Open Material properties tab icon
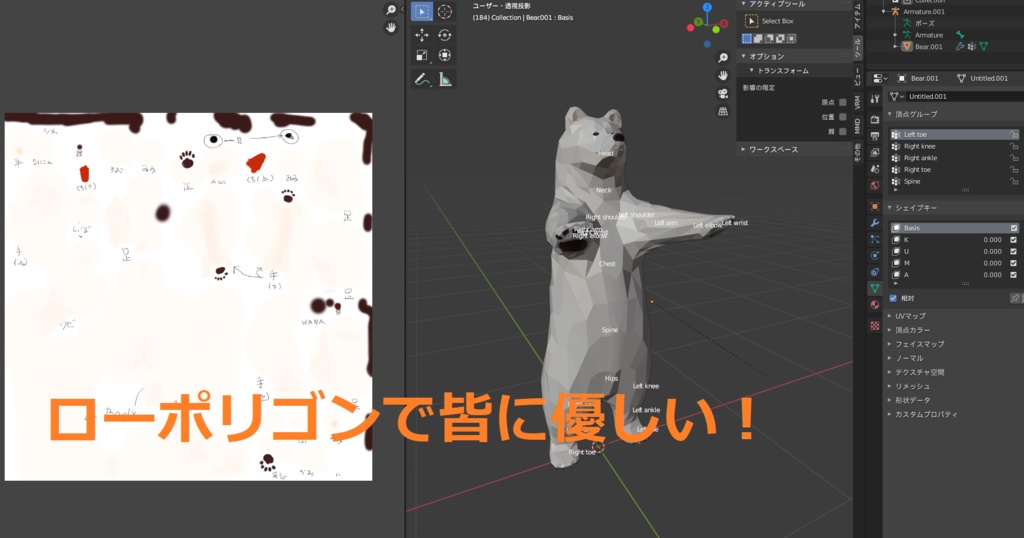 (875, 304)
